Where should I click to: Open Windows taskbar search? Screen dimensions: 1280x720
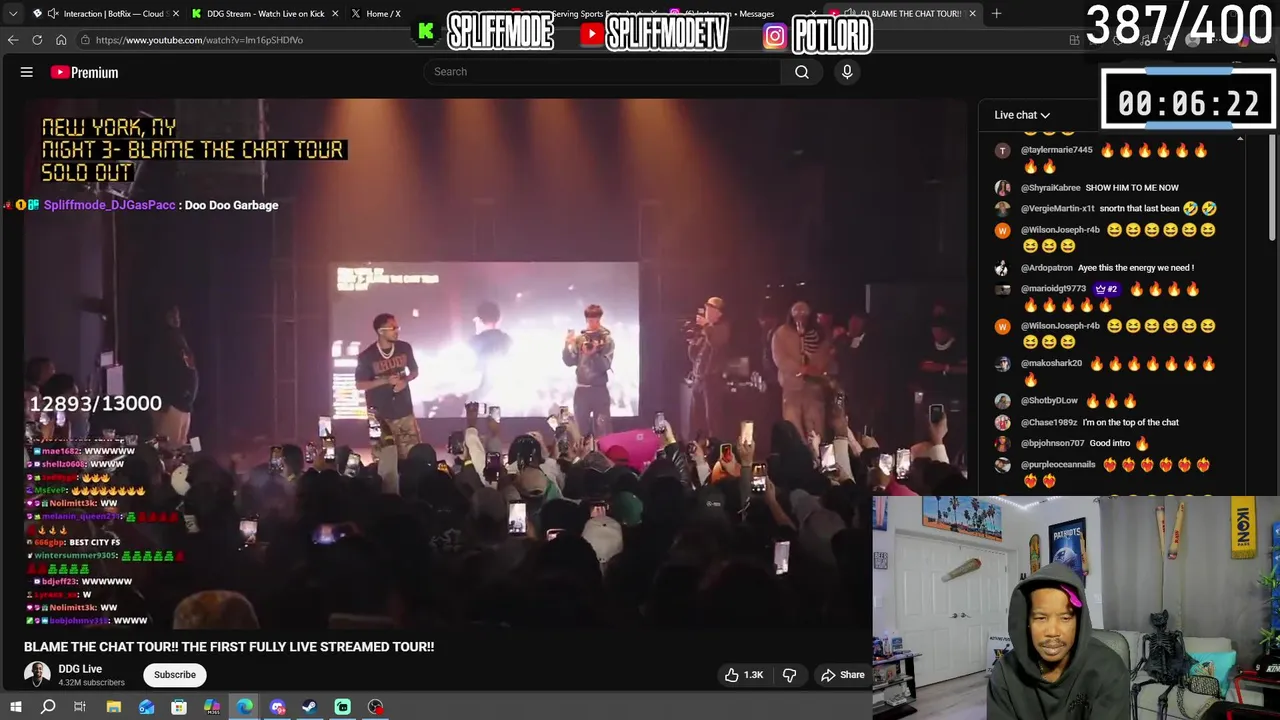point(47,707)
